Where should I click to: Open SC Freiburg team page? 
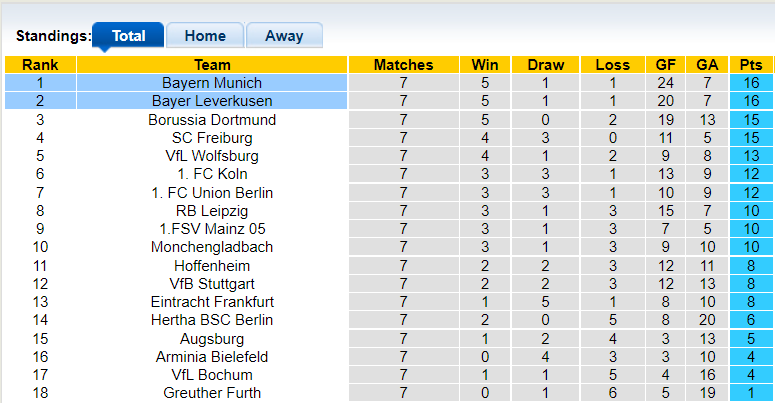pos(212,138)
